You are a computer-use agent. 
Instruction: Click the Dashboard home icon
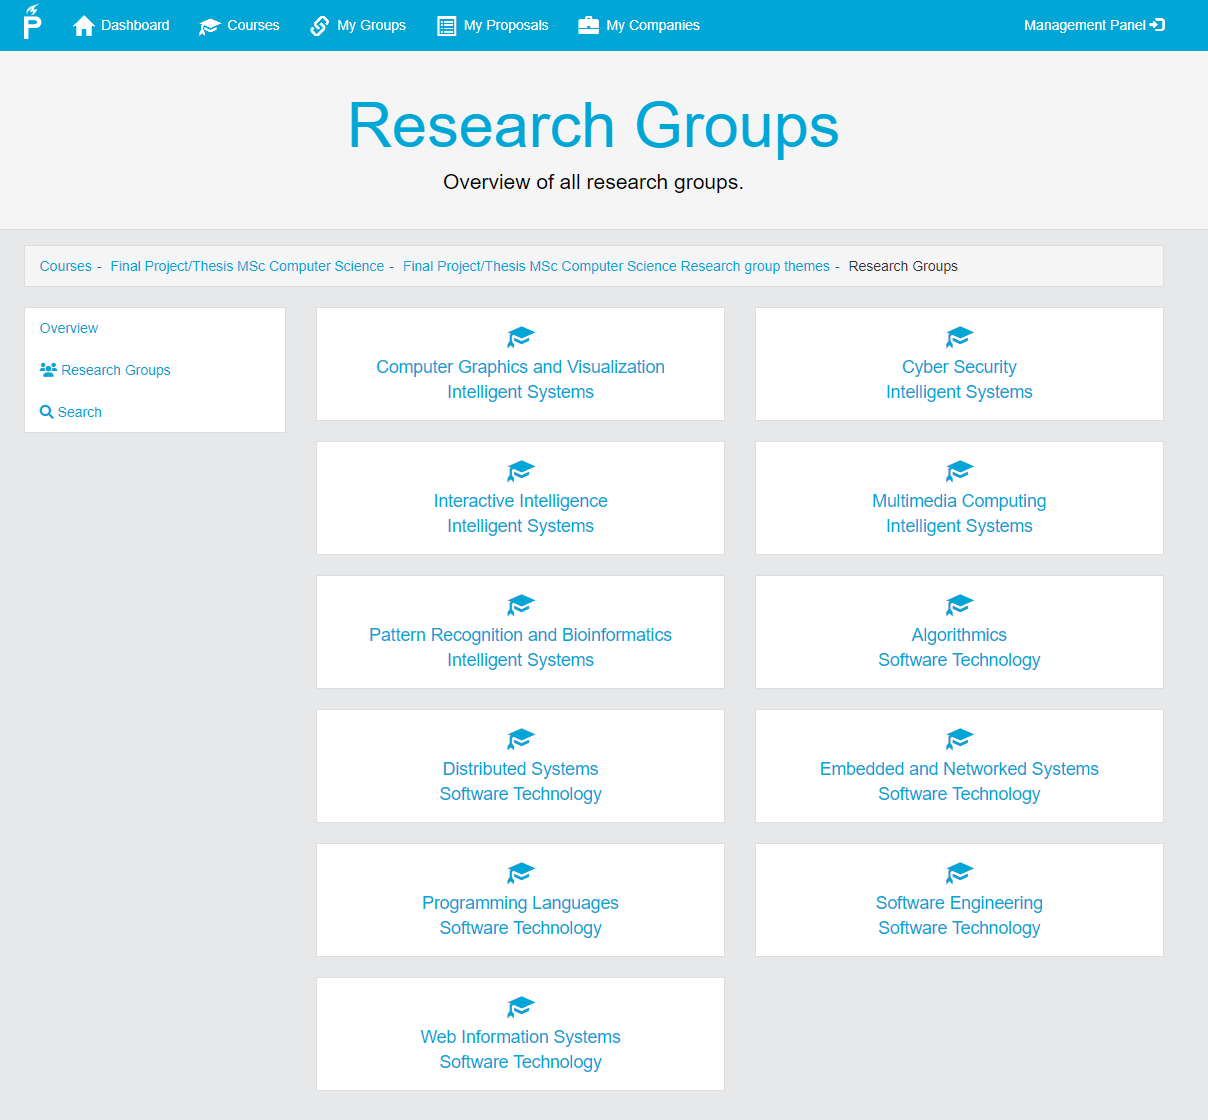pos(84,26)
